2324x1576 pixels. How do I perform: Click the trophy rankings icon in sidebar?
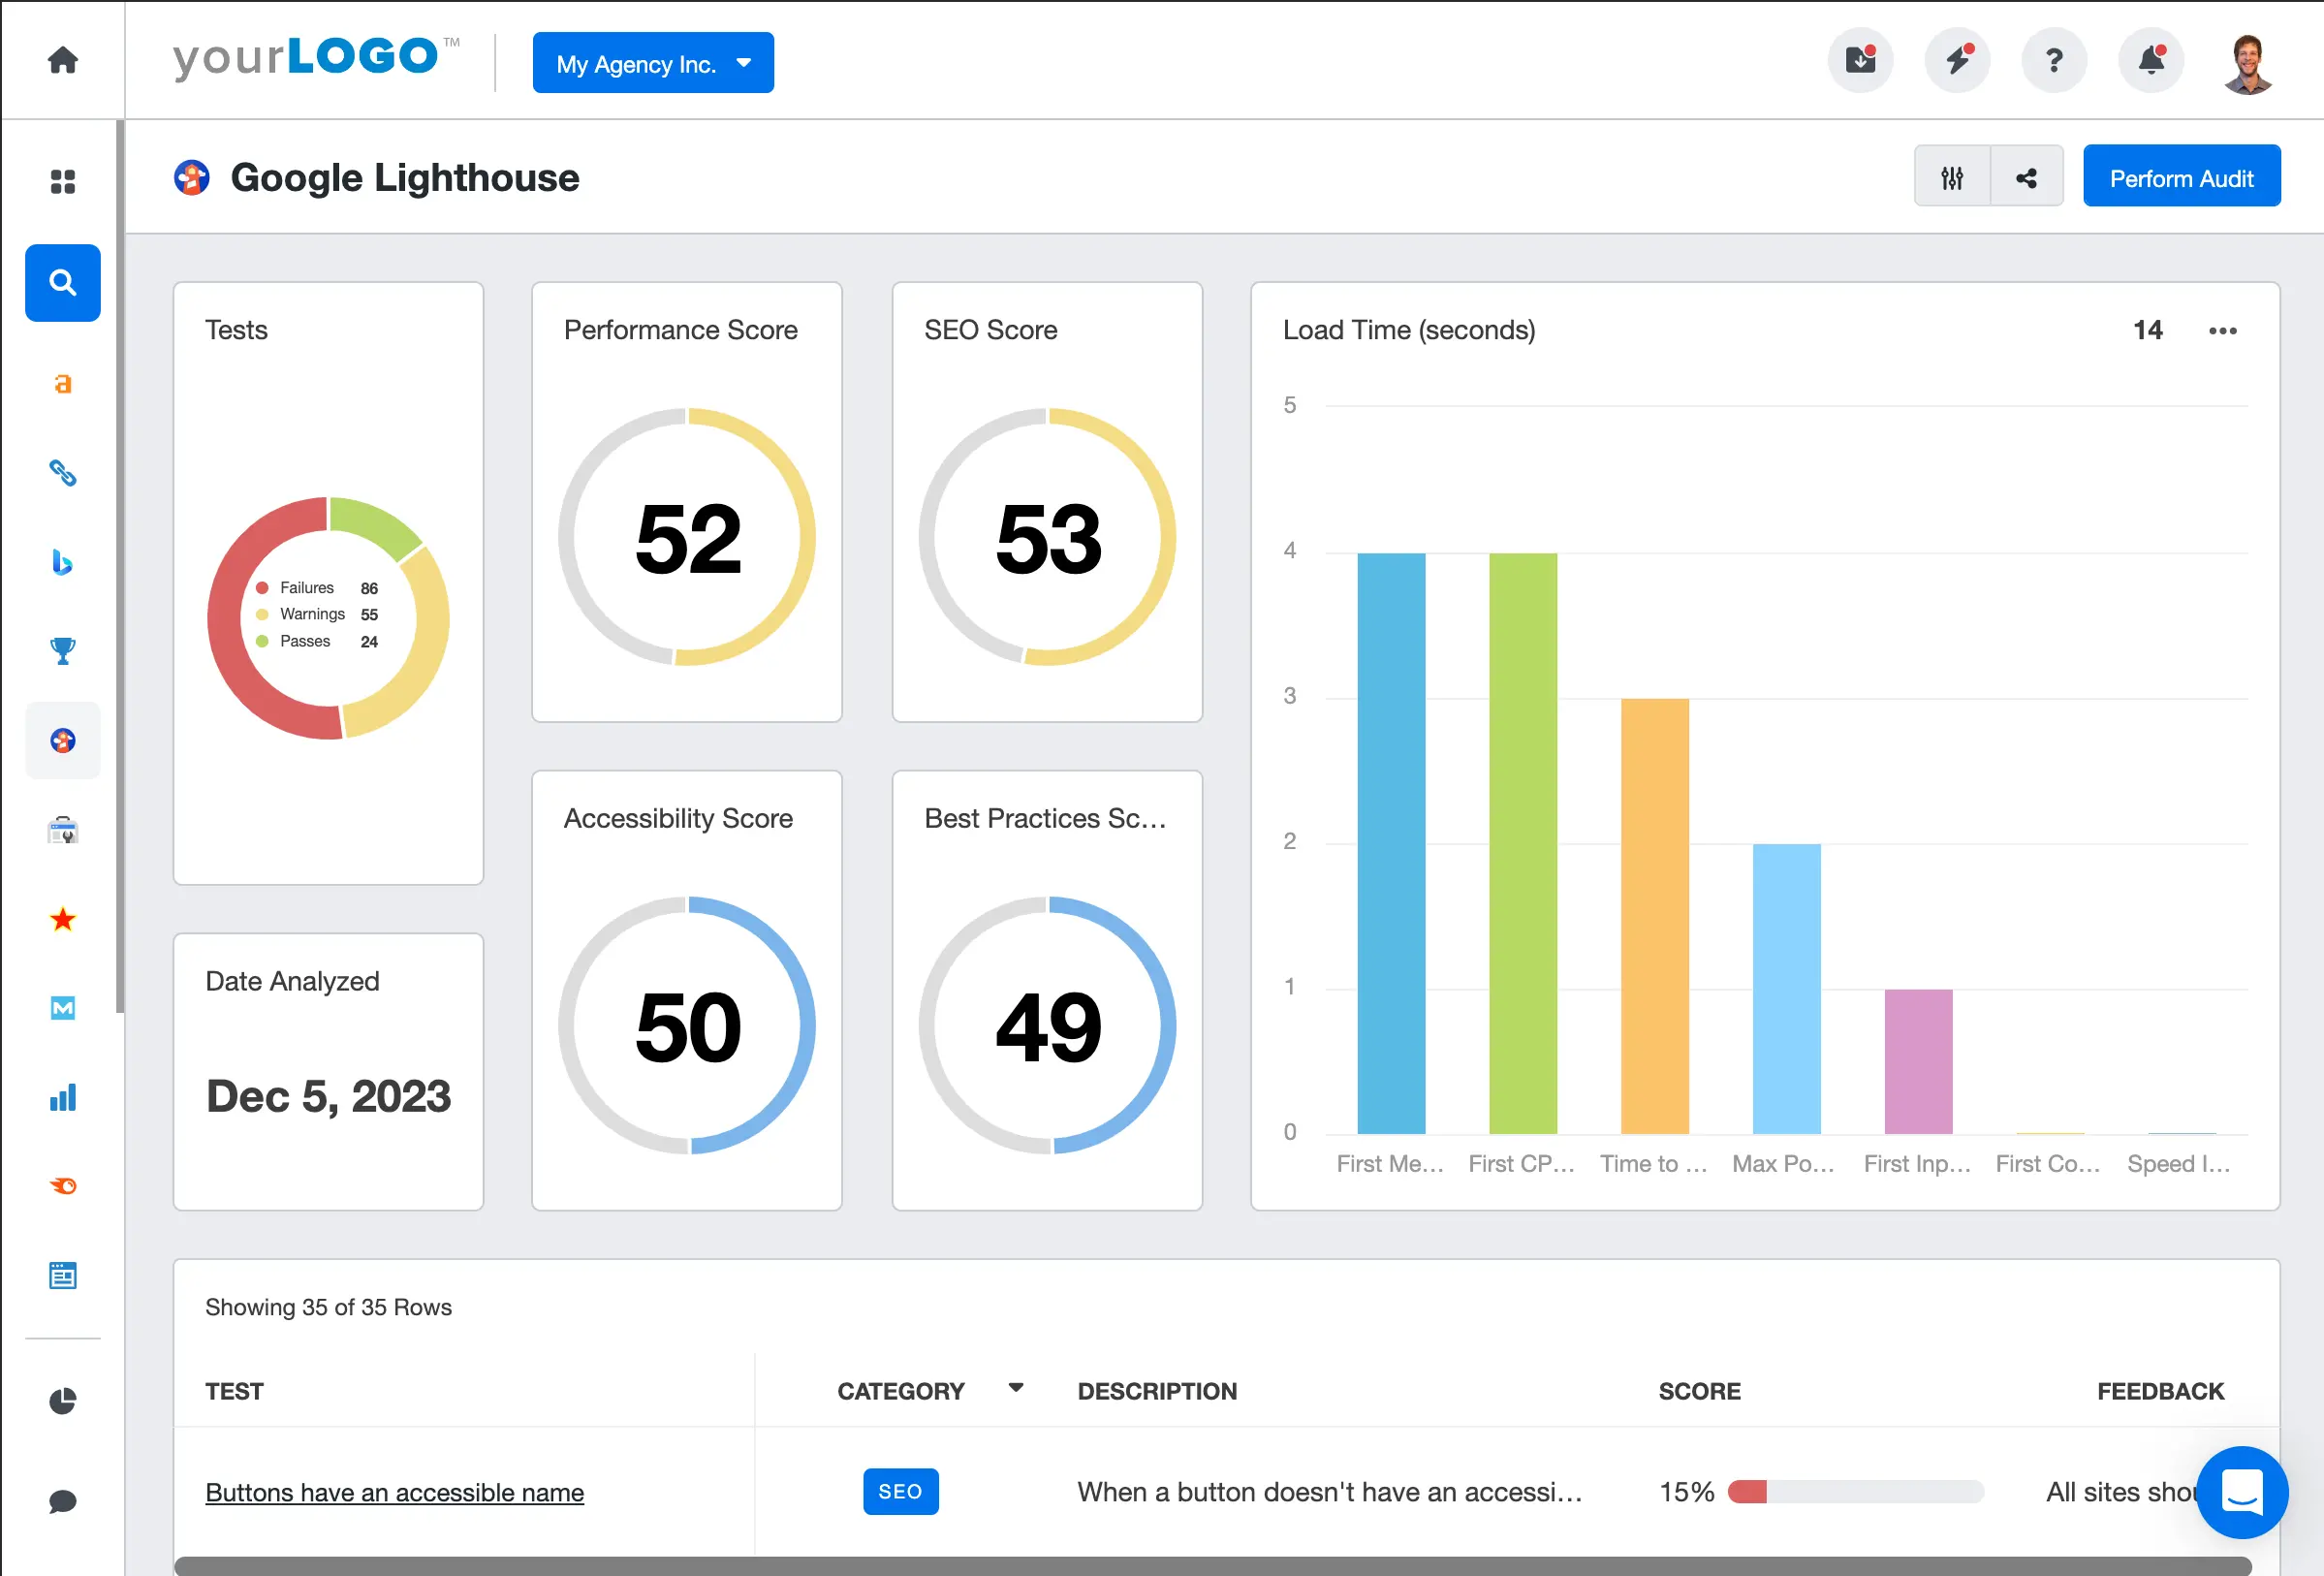[x=62, y=651]
